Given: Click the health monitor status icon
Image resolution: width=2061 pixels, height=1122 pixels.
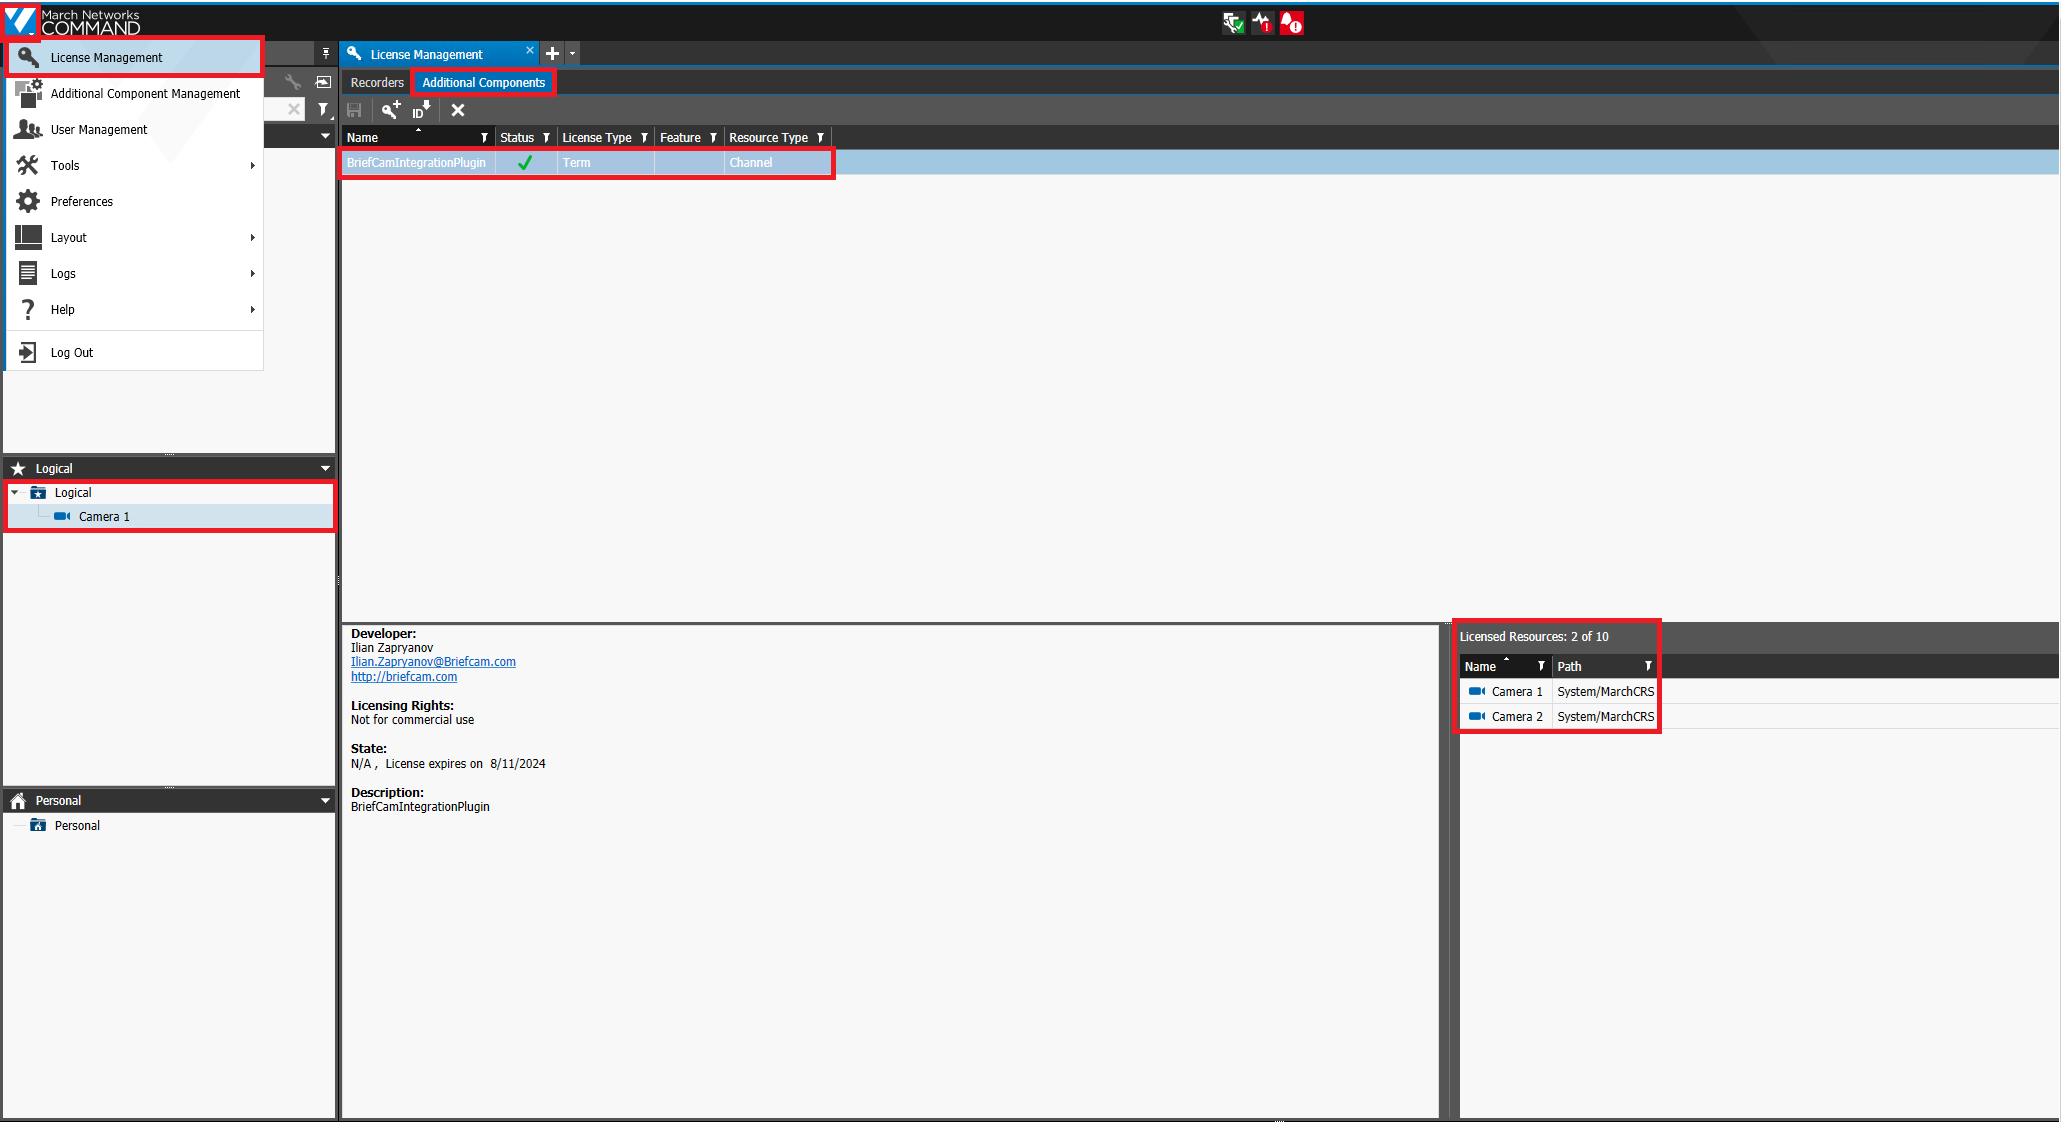Looking at the screenshot, I should pyautogui.click(x=1262, y=23).
